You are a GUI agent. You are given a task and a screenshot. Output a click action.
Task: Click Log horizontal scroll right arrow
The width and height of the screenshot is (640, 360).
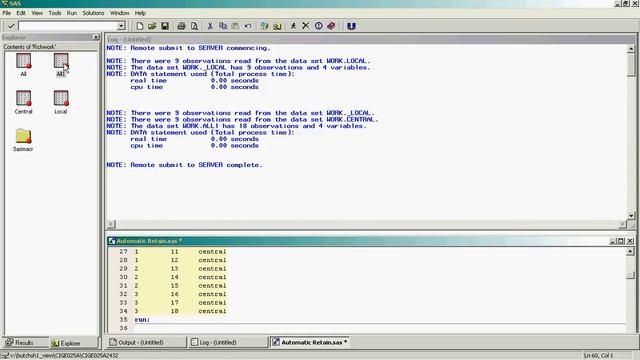(622, 224)
